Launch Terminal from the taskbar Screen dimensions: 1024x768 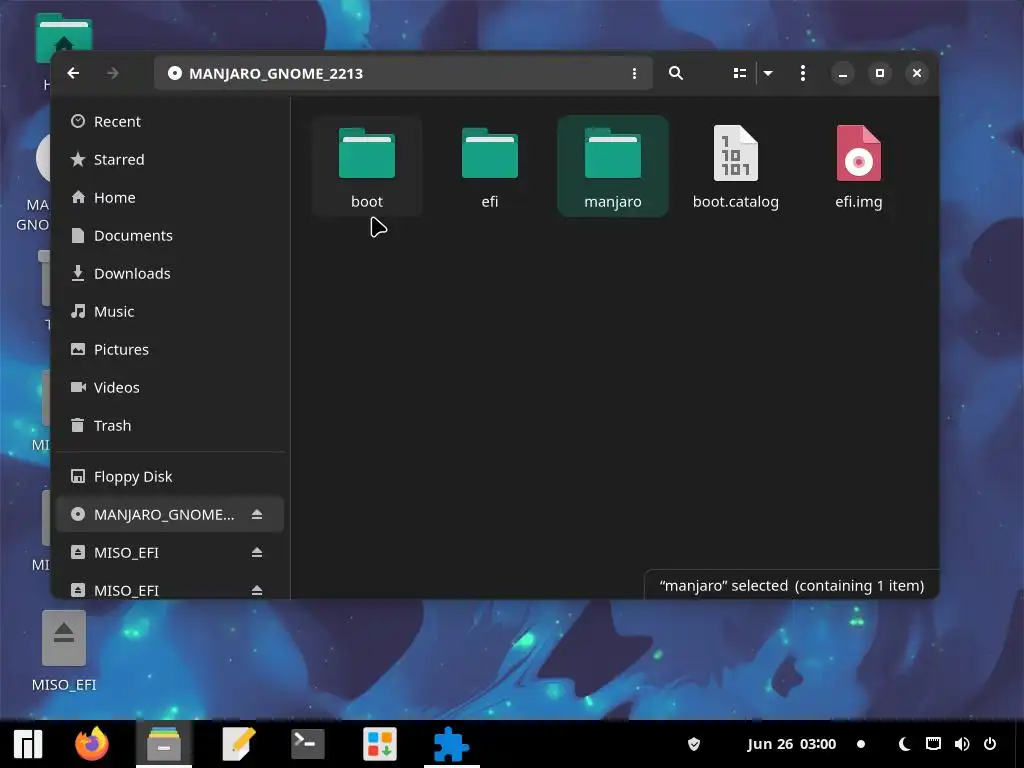[308, 744]
